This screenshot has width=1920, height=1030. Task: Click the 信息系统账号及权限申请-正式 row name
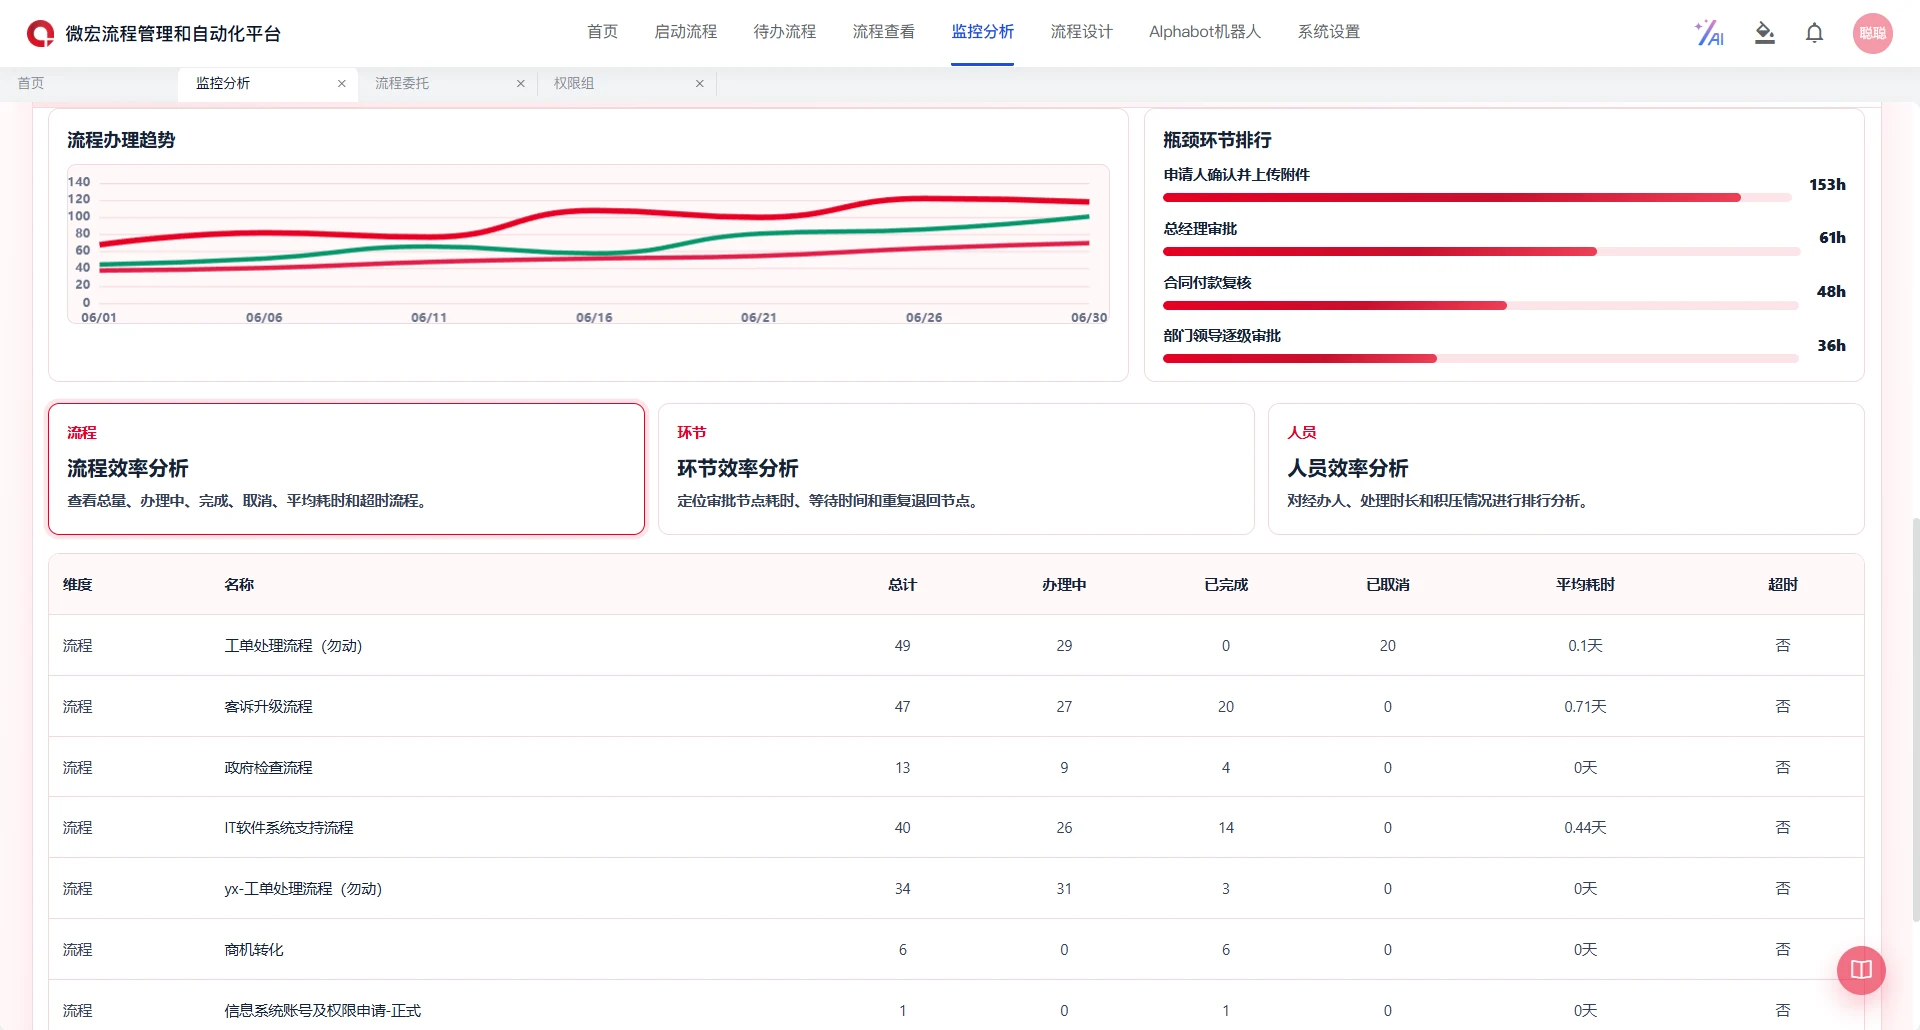322,1011
